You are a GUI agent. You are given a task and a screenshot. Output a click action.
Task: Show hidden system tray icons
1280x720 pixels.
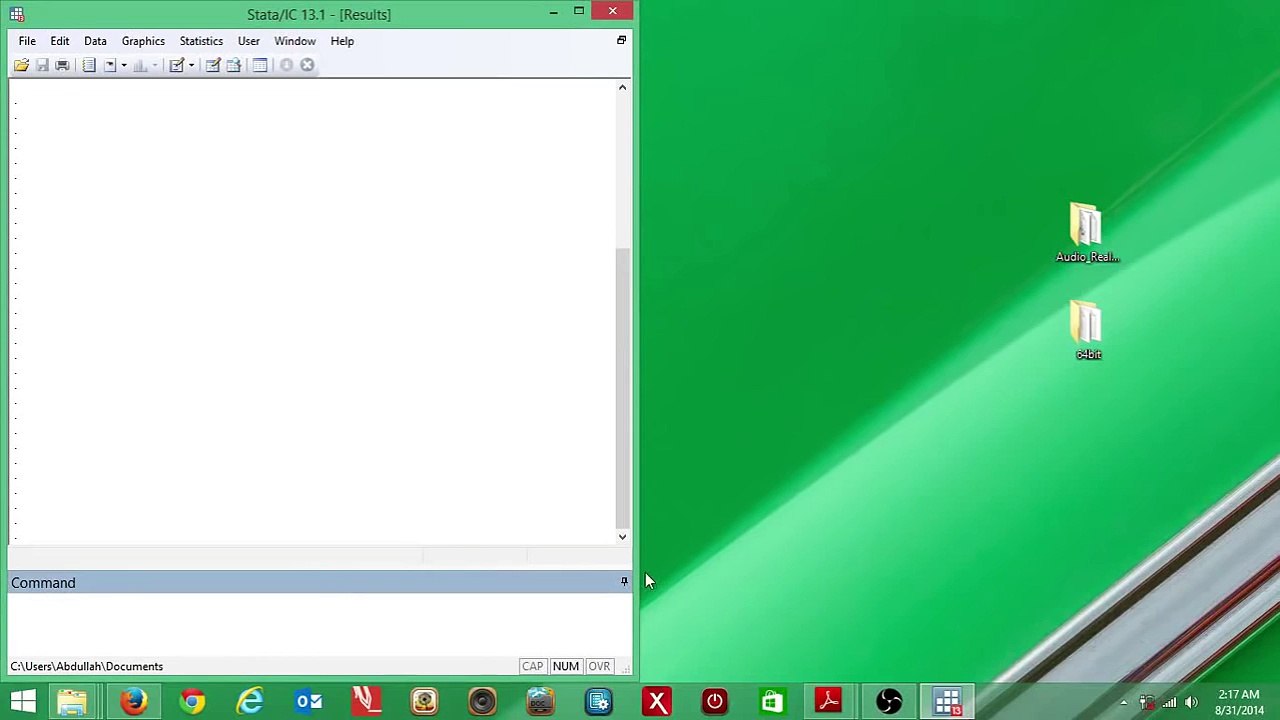point(1123,702)
